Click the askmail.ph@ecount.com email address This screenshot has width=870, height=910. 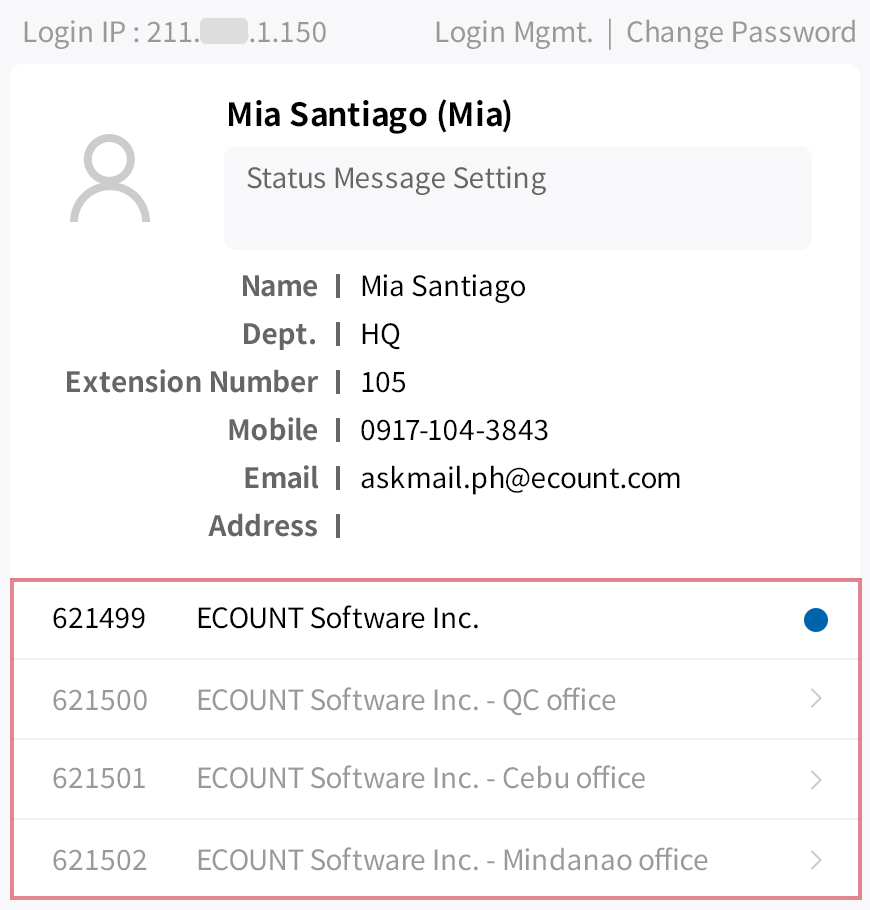tap(520, 478)
